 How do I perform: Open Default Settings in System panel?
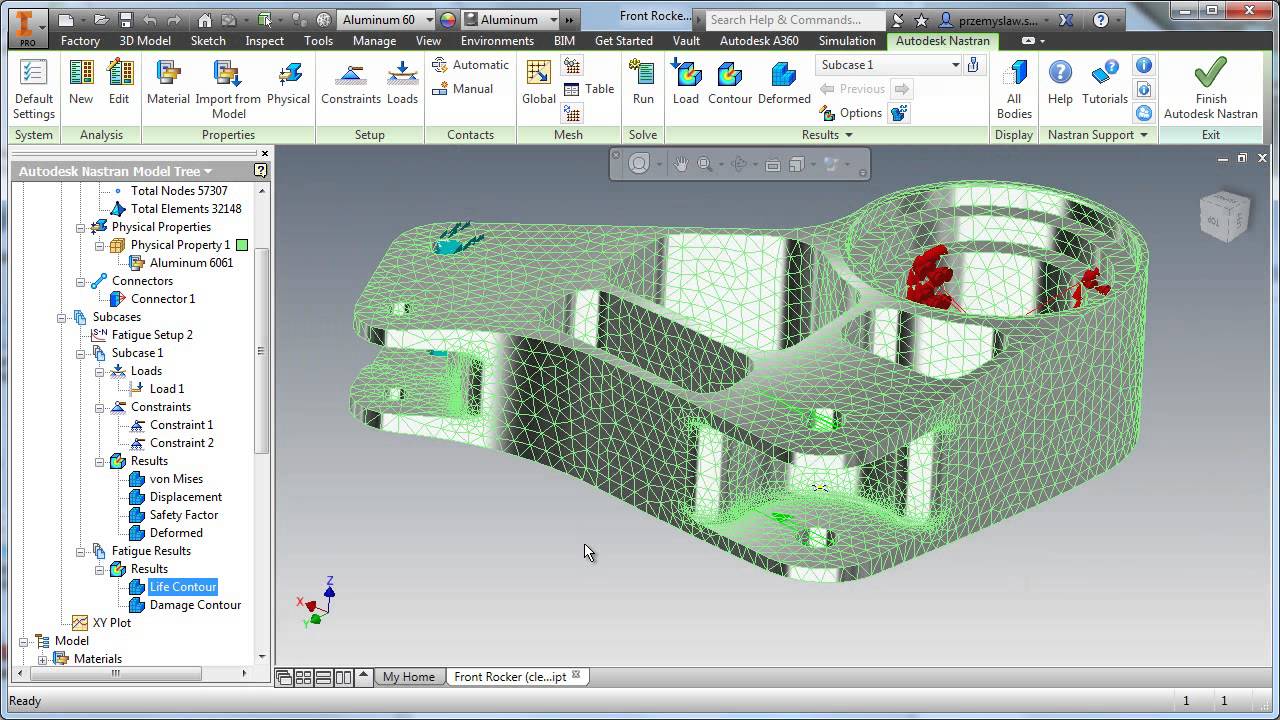(34, 88)
